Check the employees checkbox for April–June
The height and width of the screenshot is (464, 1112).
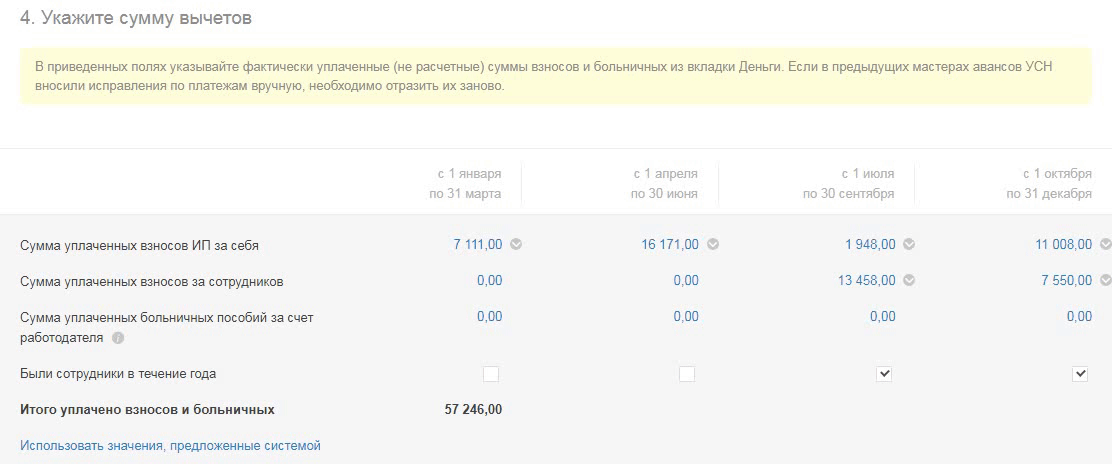(687, 374)
